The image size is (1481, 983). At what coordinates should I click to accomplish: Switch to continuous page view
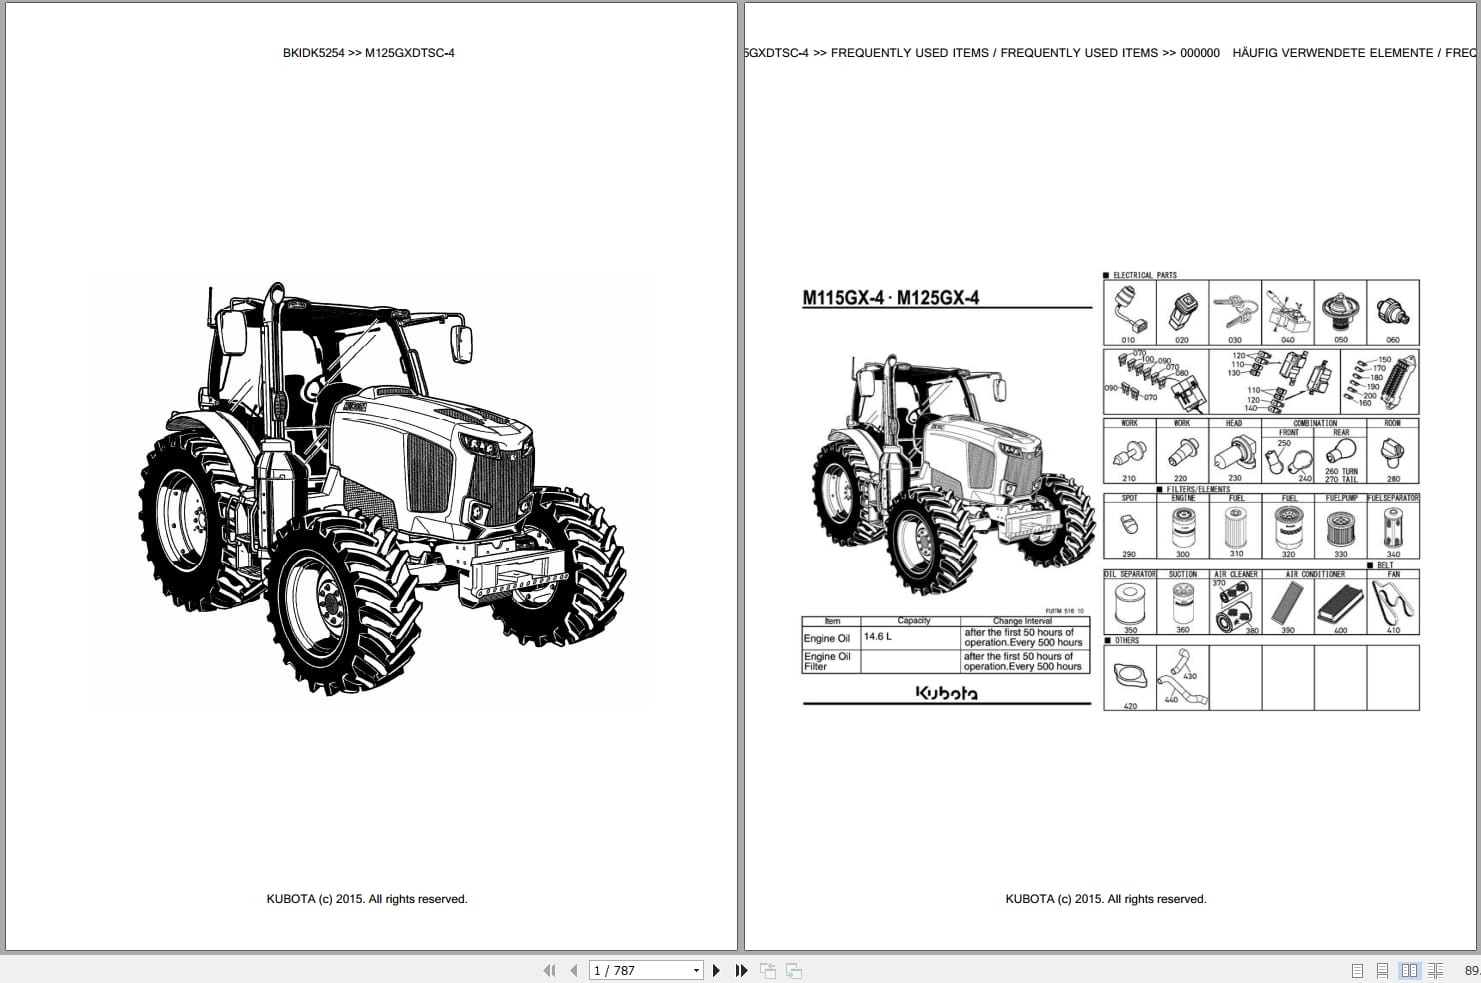coord(1382,970)
